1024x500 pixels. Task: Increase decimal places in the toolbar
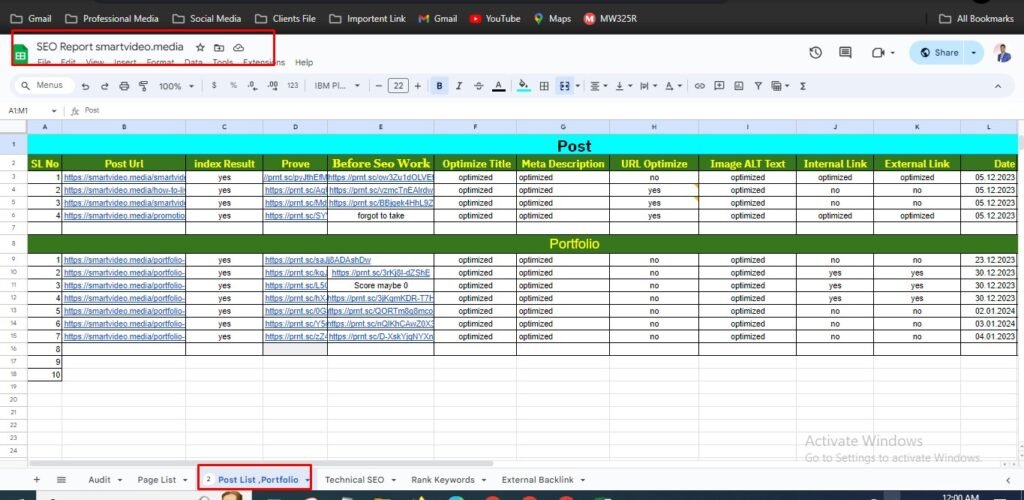pyautogui.click(x=273, y=86)
